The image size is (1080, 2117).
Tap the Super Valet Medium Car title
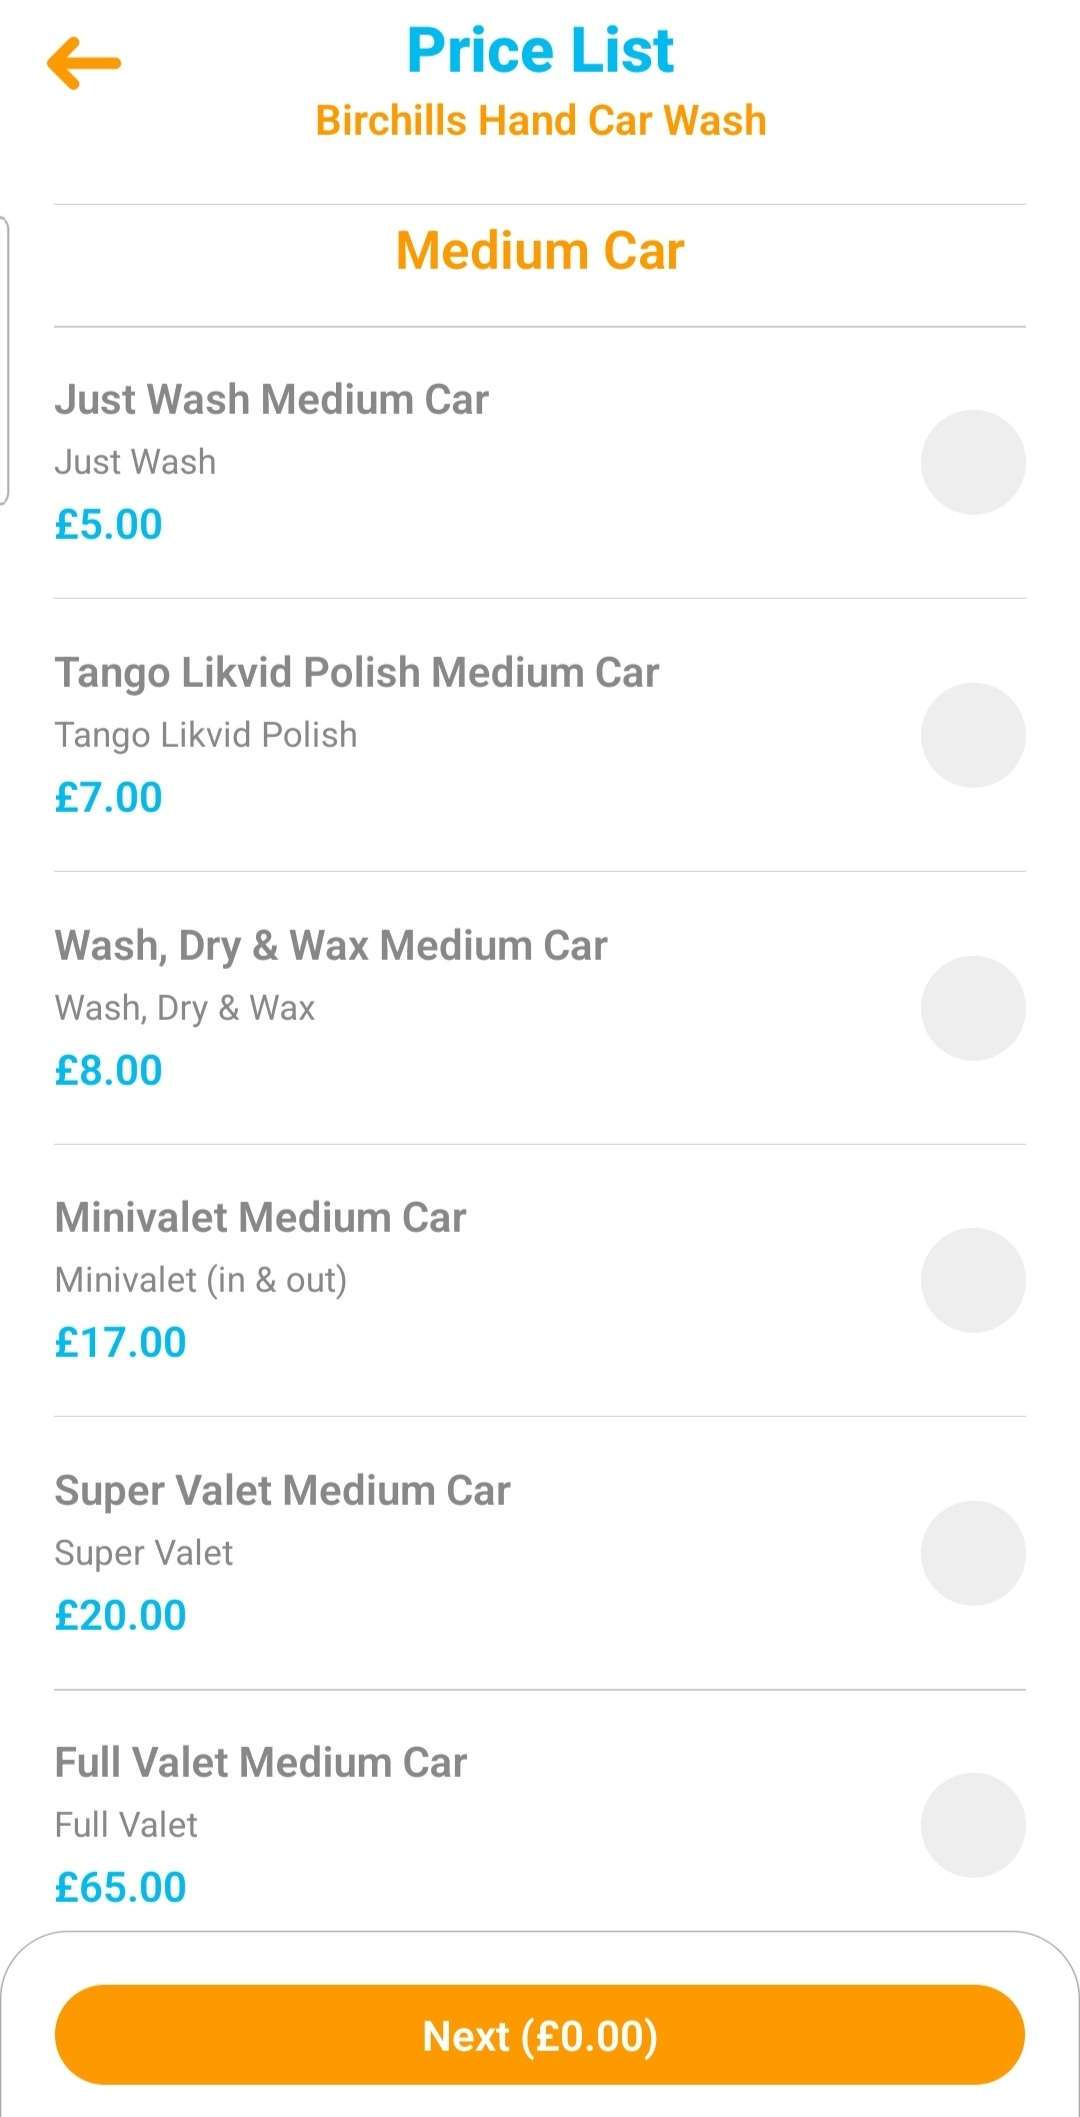tap(282, 1491)
